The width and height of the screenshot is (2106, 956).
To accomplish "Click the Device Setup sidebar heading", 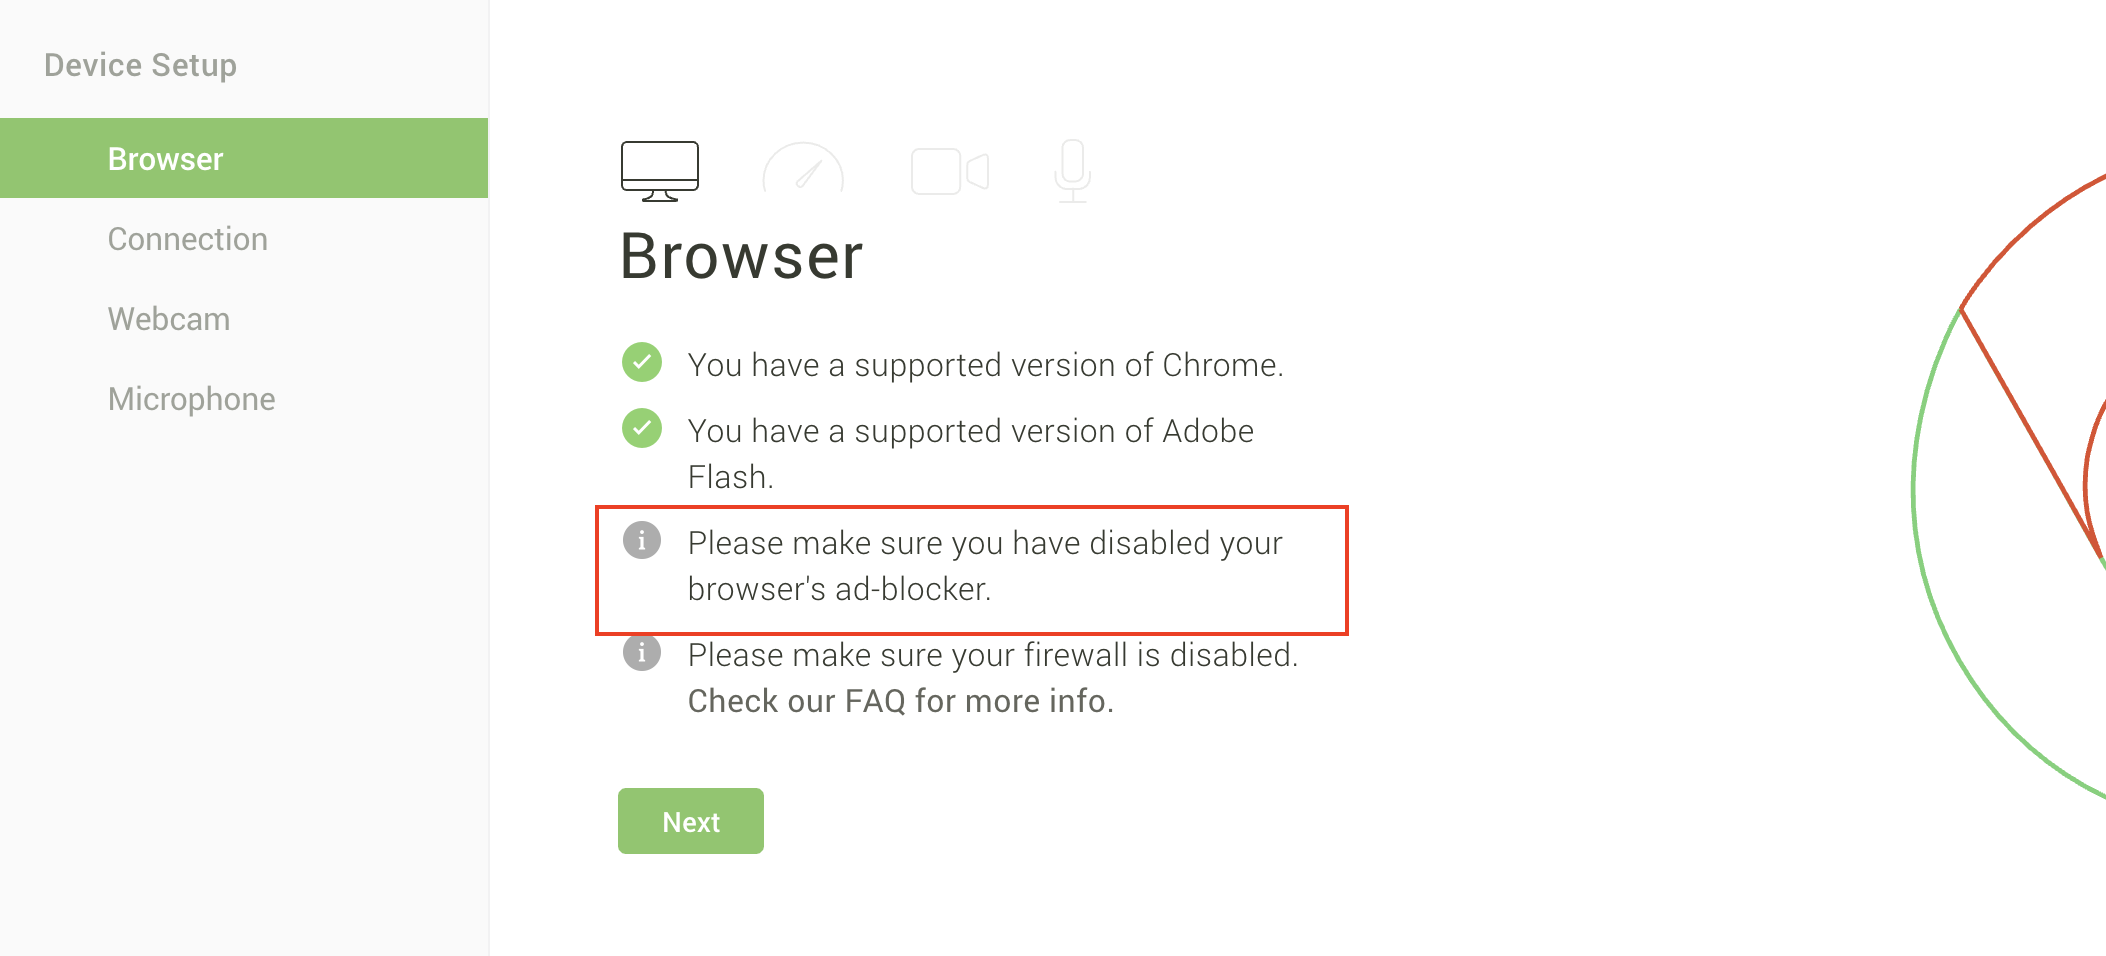I will [141, 65].
